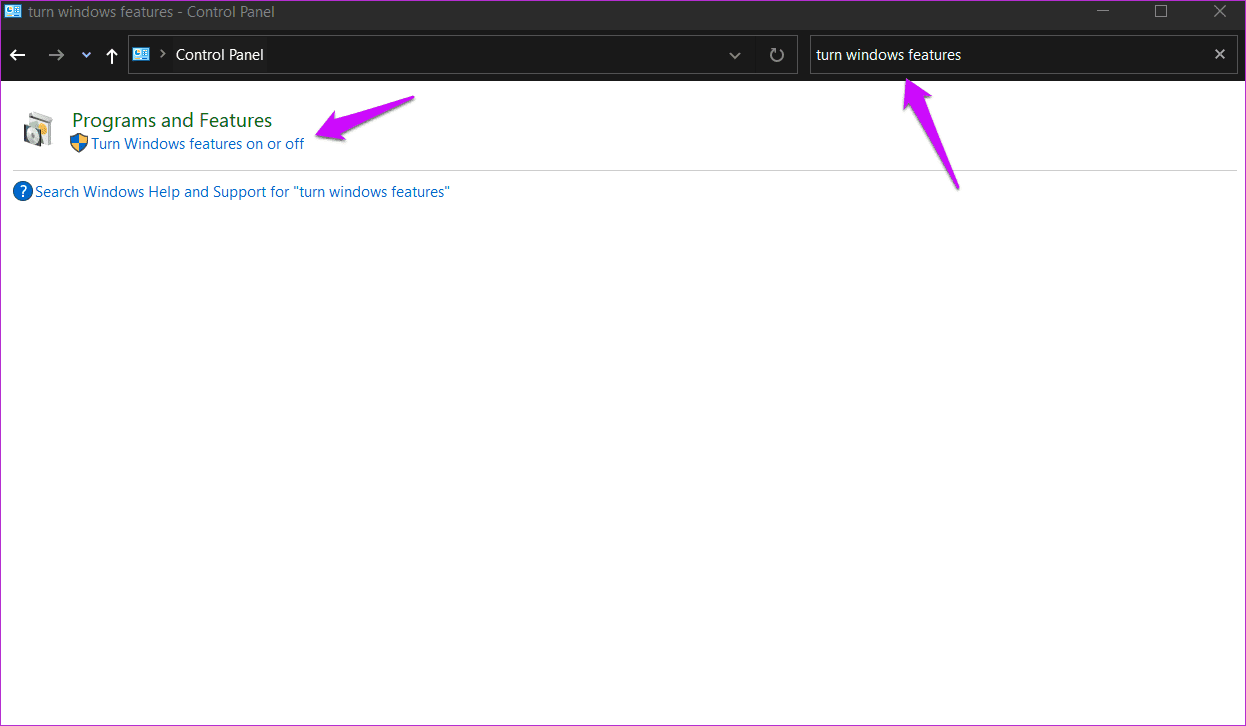Click the forward navigation arrow
The width and height of the screenshot is (1246, 726).
point(56,55)
